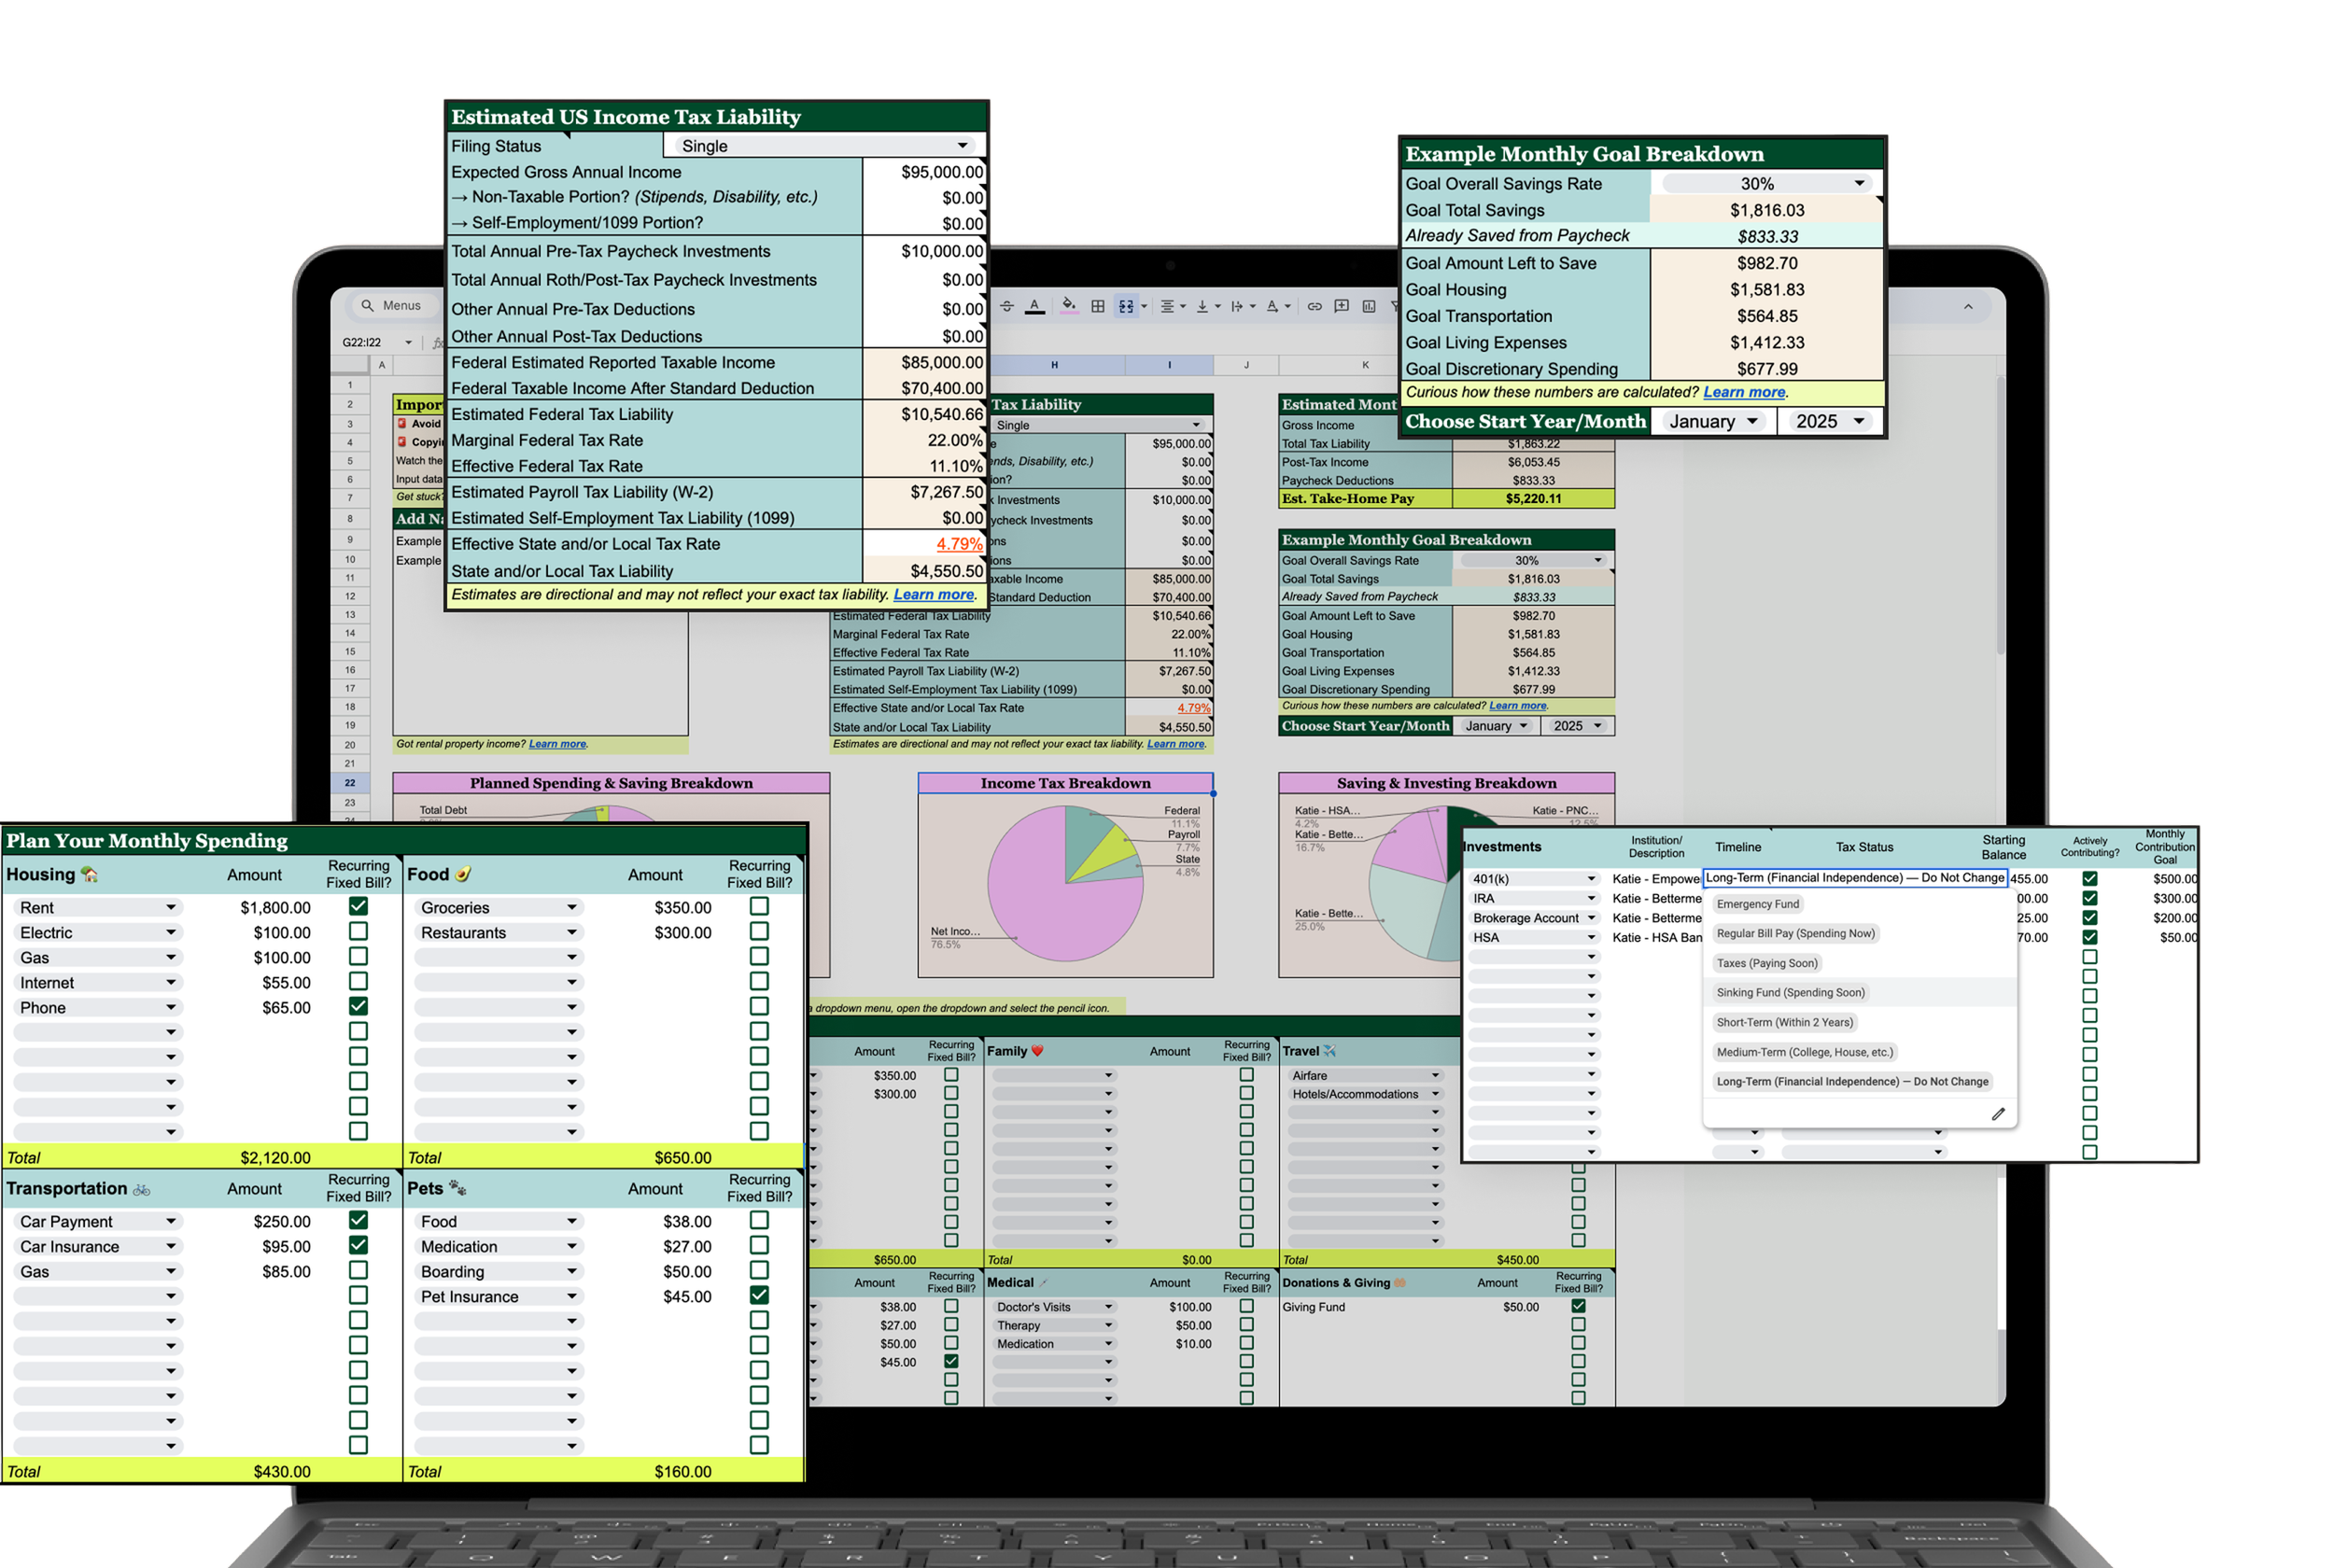Click the insert link icon
2334x1568 pixels.
coord(1314,306)
